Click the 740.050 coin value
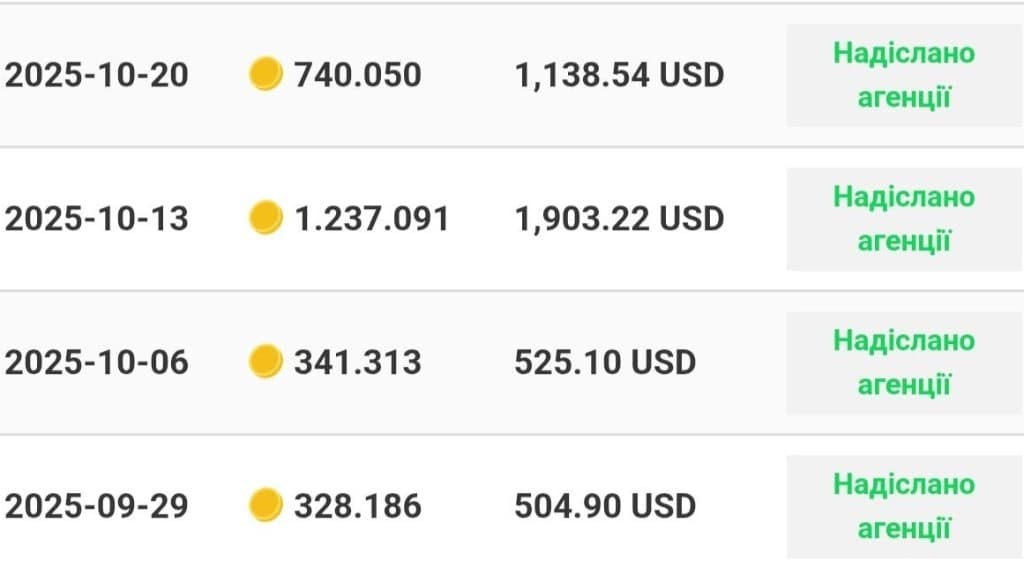Image resolution: width=1024 pixels, height=575 pixels. pos(358,75)
